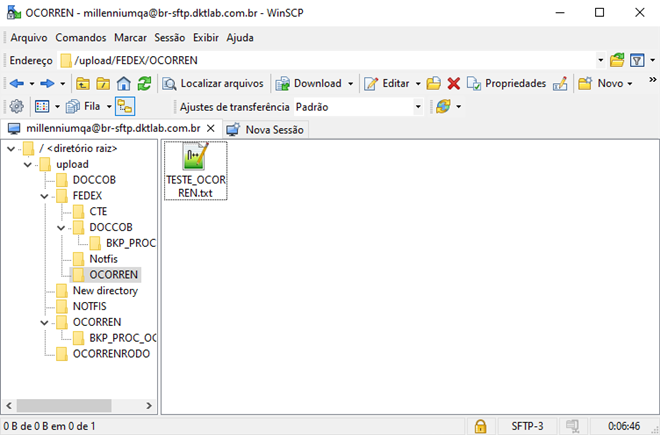Open the Forward arrow history dropdown
The image size is (660, 435).
62,84
